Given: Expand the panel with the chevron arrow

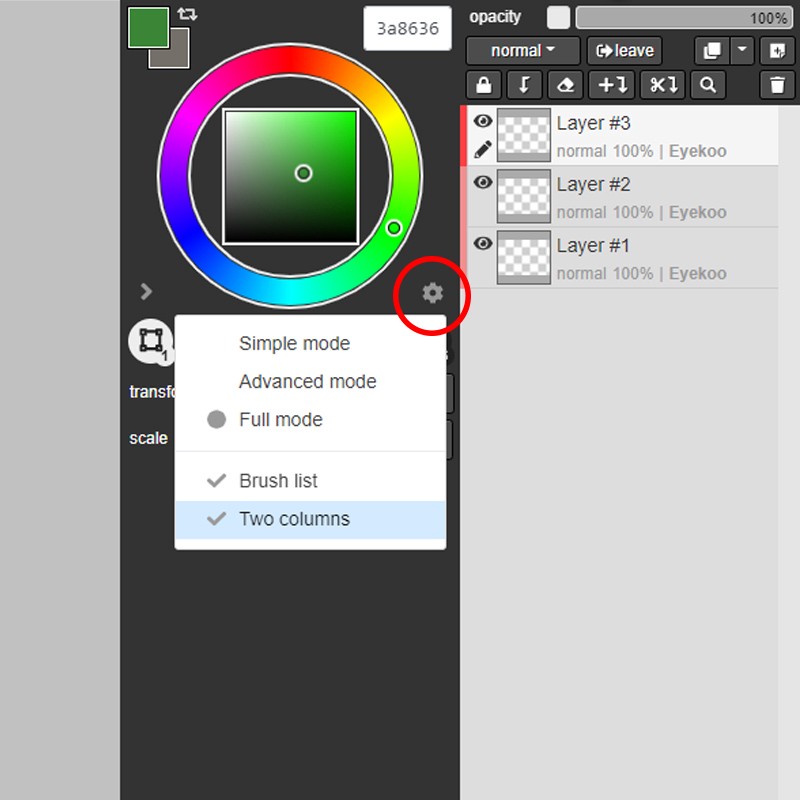Looking at the screenshot, I should point(147,292).
